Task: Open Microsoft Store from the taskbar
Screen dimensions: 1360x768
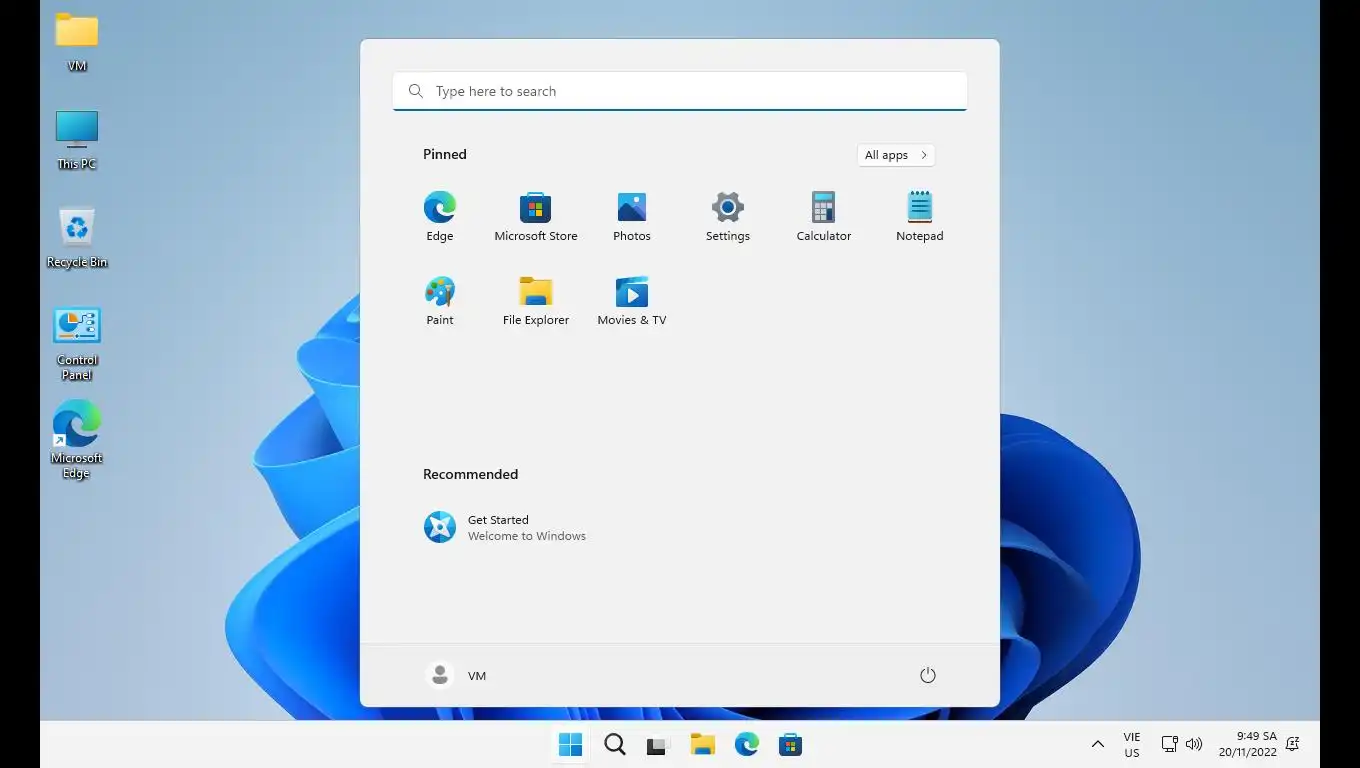Action: pos(791,745)
